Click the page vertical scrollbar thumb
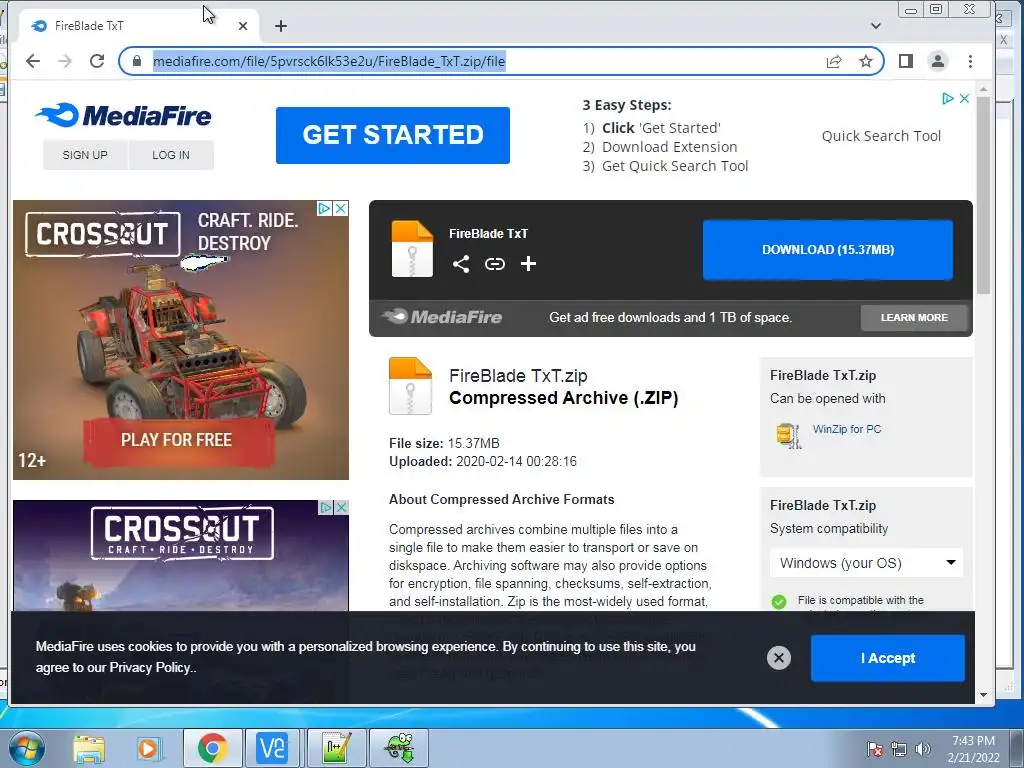1024x768 pixels. [x=984, y=196]
